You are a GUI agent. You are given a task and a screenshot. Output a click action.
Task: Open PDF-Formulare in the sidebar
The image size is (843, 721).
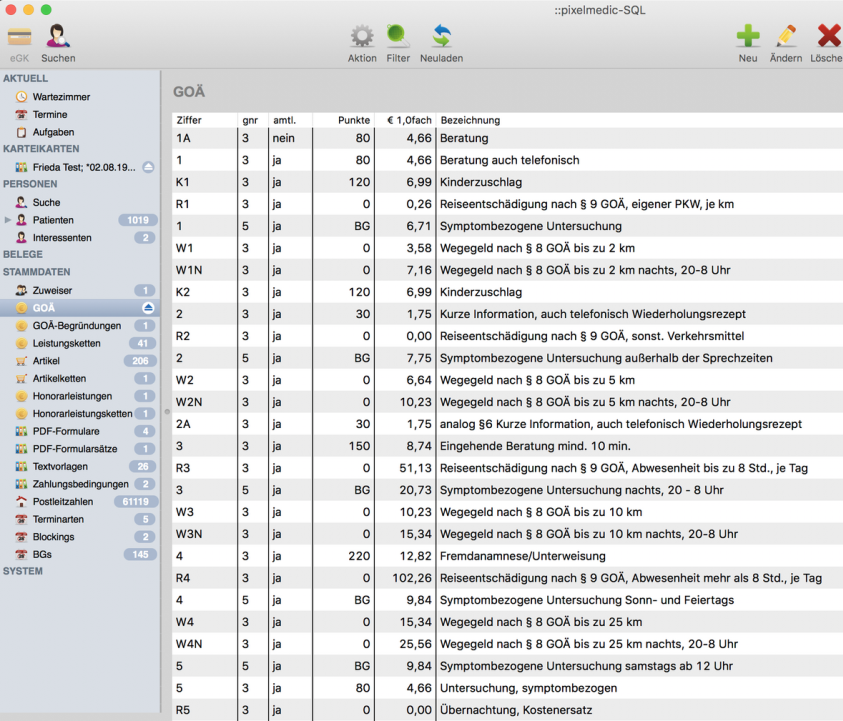coord(66,431)
